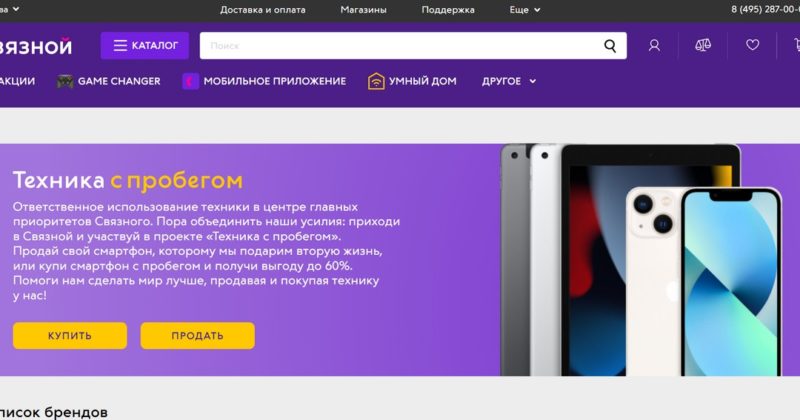Click the yellow Купить button
The width and height of the screenshot is (800, 420).
coord(70,336)
